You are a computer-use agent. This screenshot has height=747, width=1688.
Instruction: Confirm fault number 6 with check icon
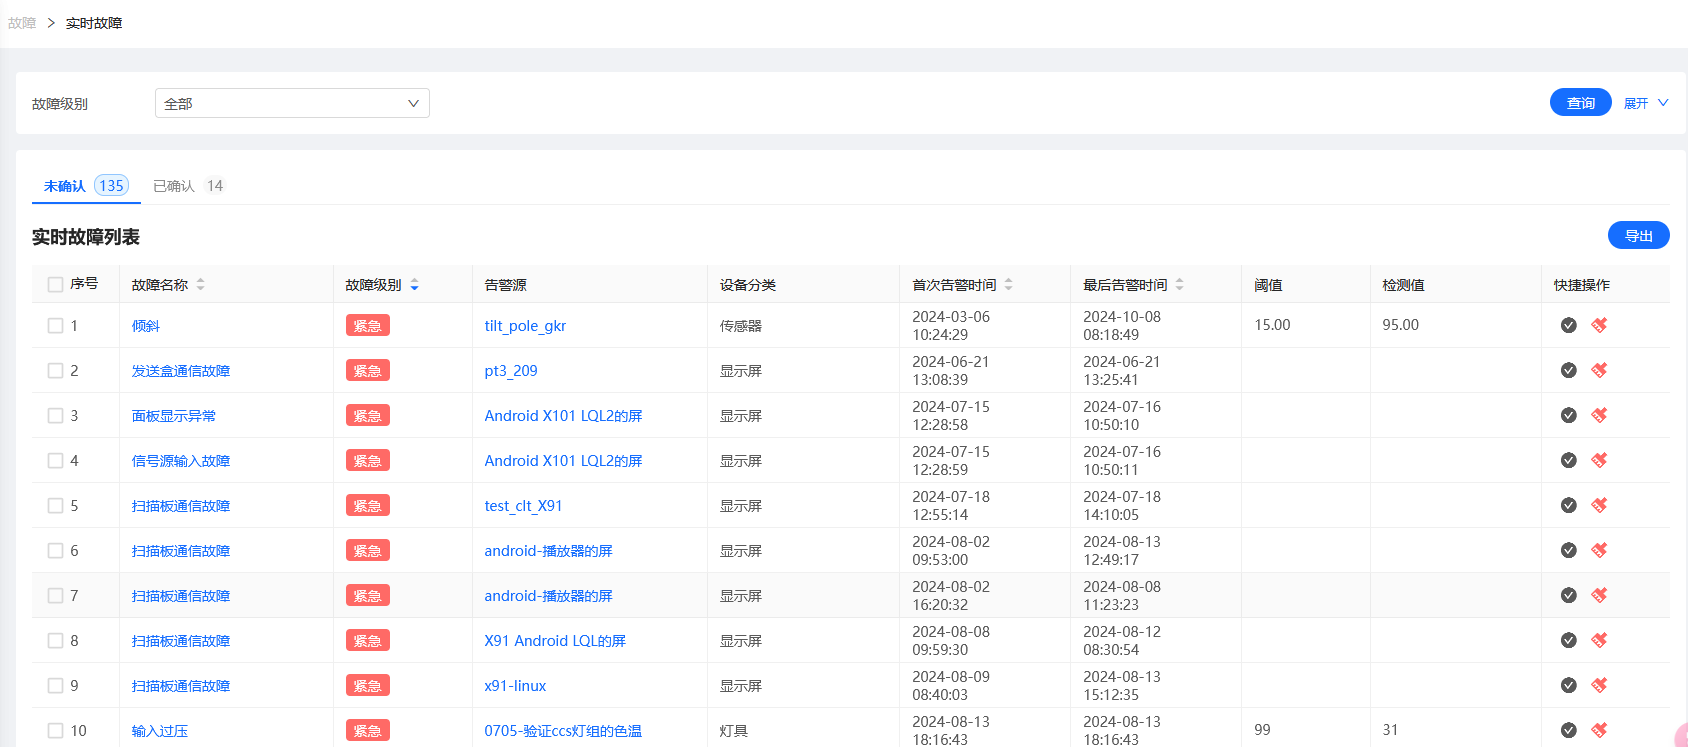pyautogui.click(x=1568, y=550)
